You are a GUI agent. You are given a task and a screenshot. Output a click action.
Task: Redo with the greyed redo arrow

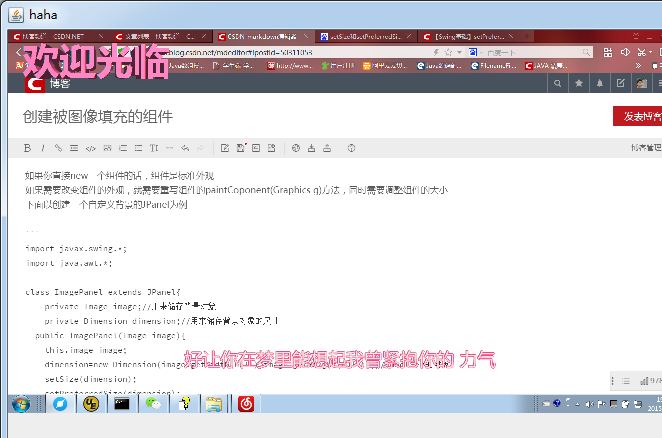201,148
